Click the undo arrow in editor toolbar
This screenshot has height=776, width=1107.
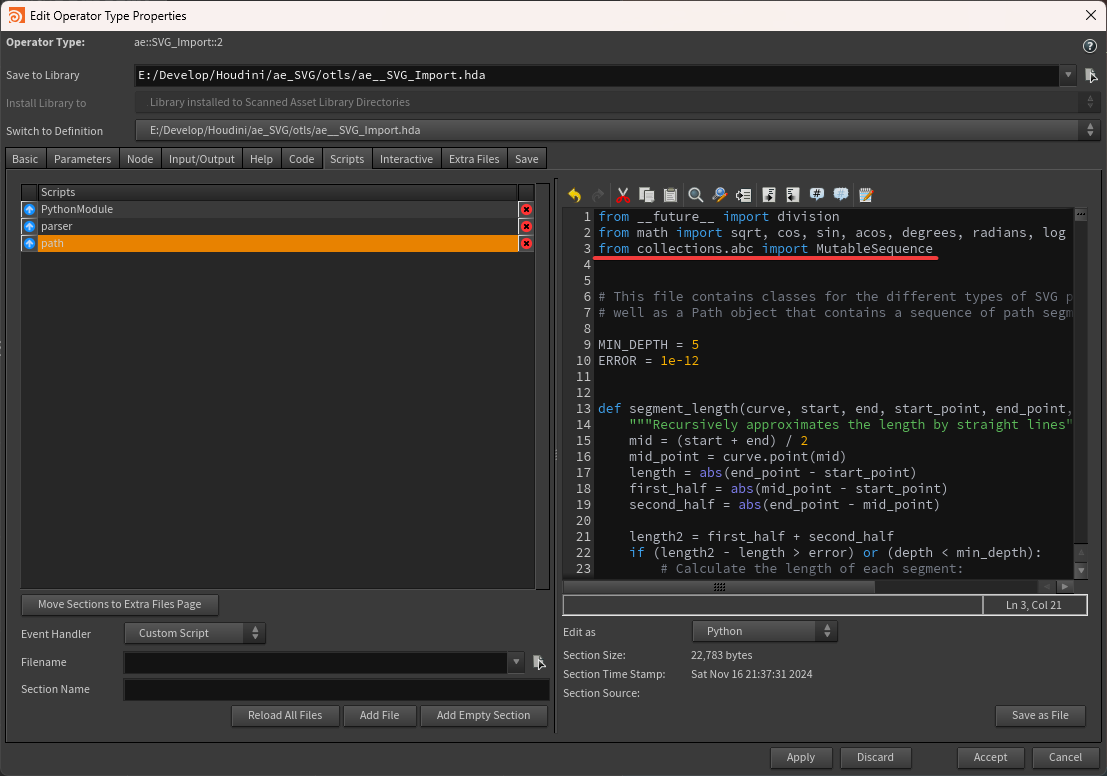tap(574, 195)
